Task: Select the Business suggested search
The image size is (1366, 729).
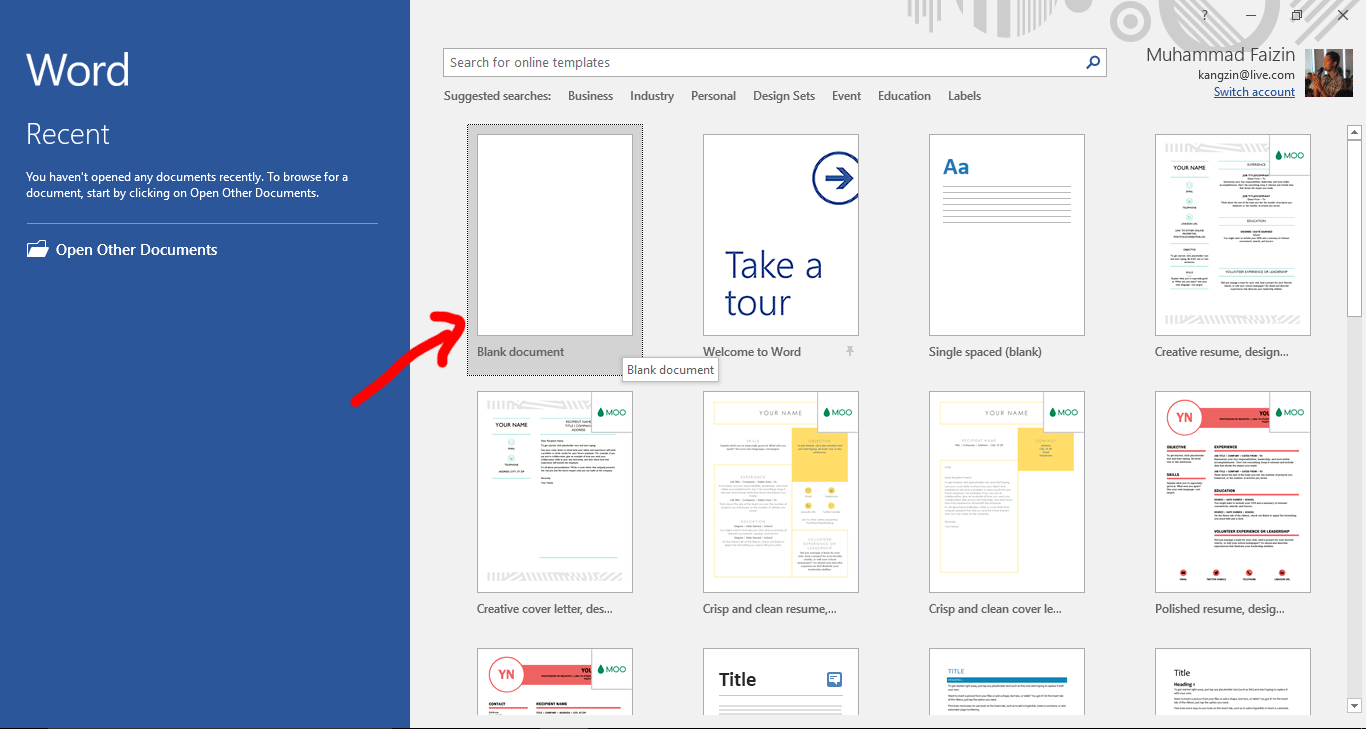Action: [590, 96]
